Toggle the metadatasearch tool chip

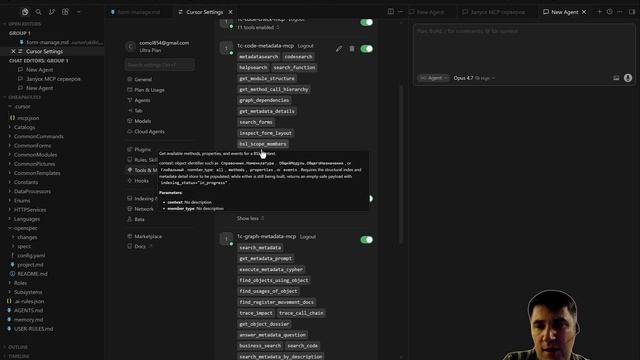click(x=258, y=57)
